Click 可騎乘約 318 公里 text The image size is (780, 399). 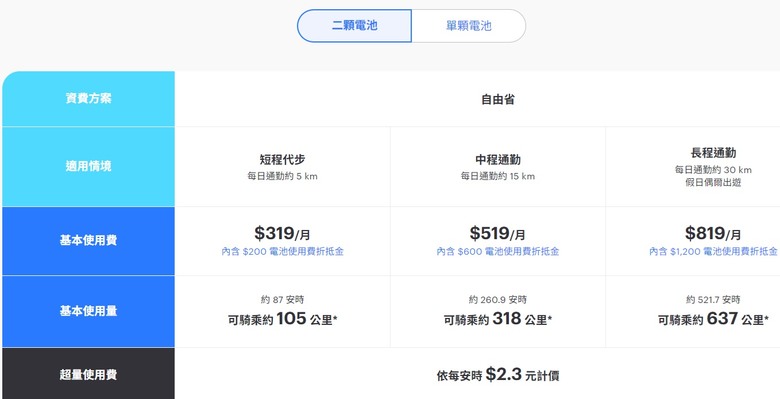498,319
